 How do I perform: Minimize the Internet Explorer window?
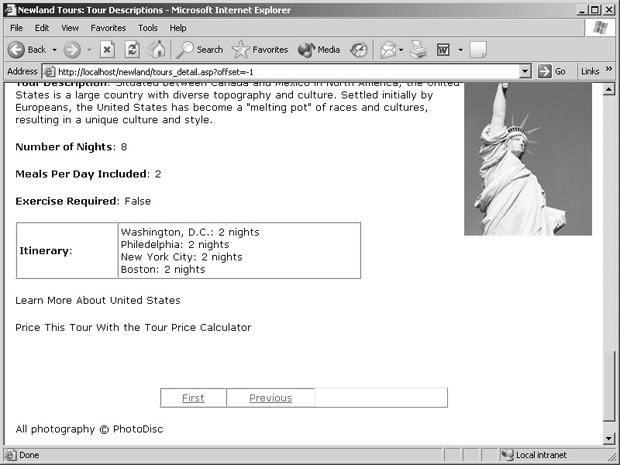coord(581,10)
